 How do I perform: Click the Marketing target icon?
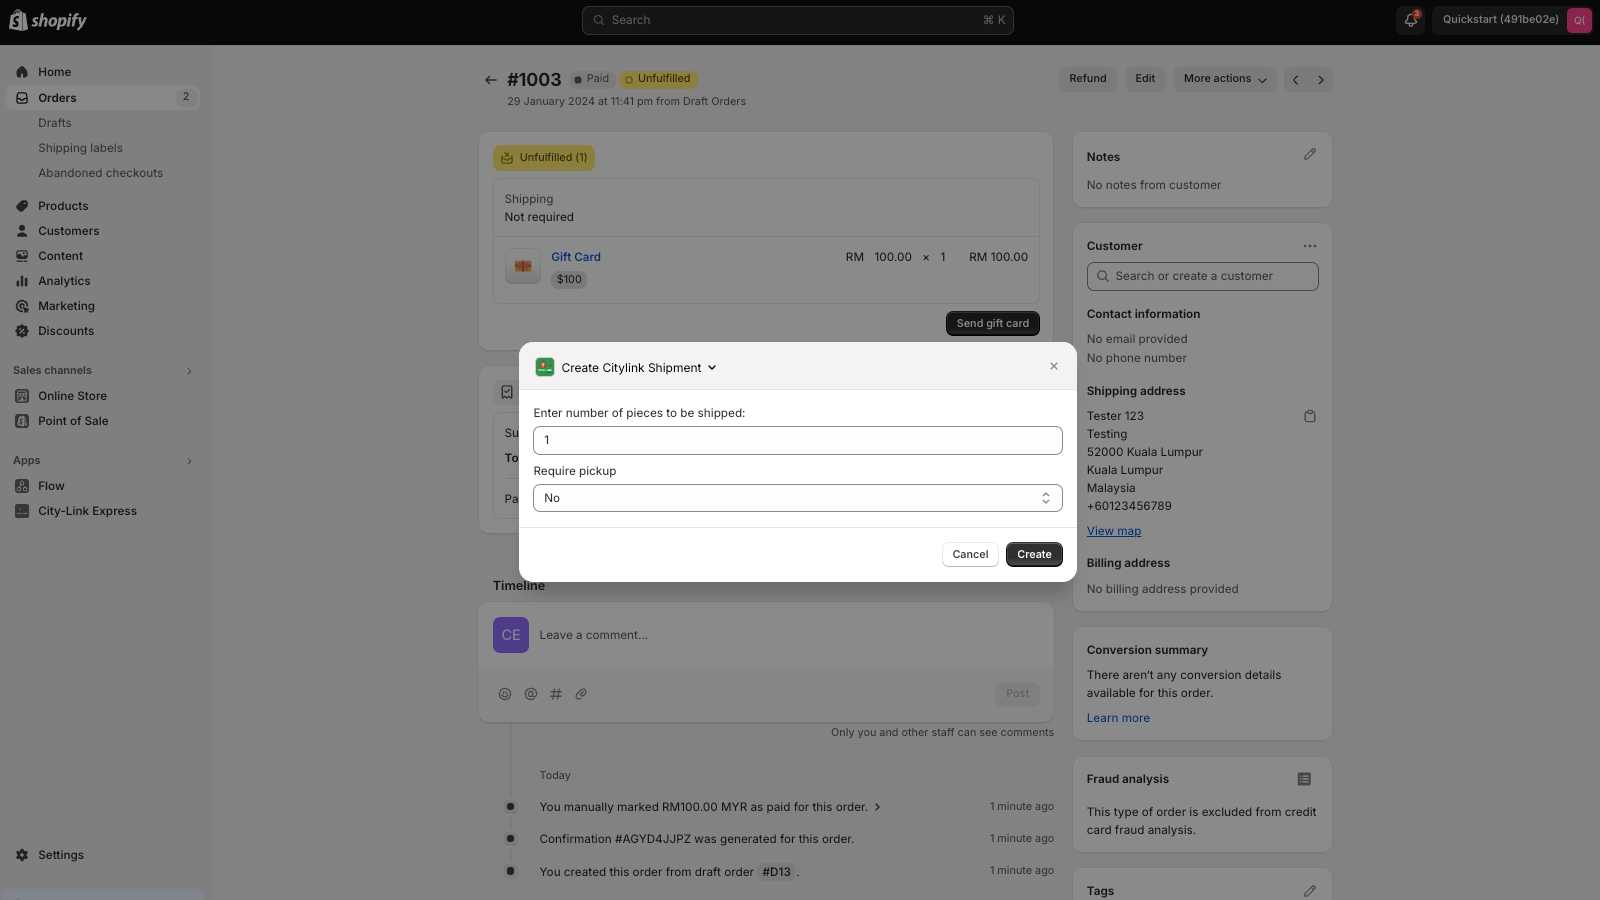pyautogui.click(x=22, y=306)
